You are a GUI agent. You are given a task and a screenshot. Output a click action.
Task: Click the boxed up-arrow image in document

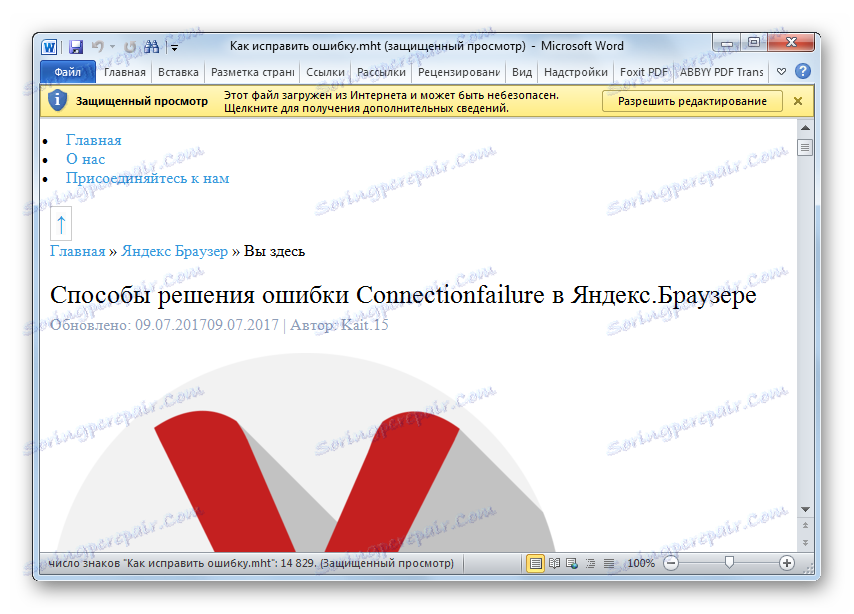61,223
